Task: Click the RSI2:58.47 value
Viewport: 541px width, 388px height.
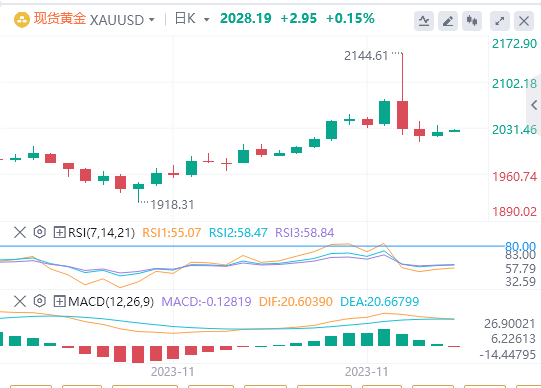Action: pyautogui.click(x=238, y=233)
